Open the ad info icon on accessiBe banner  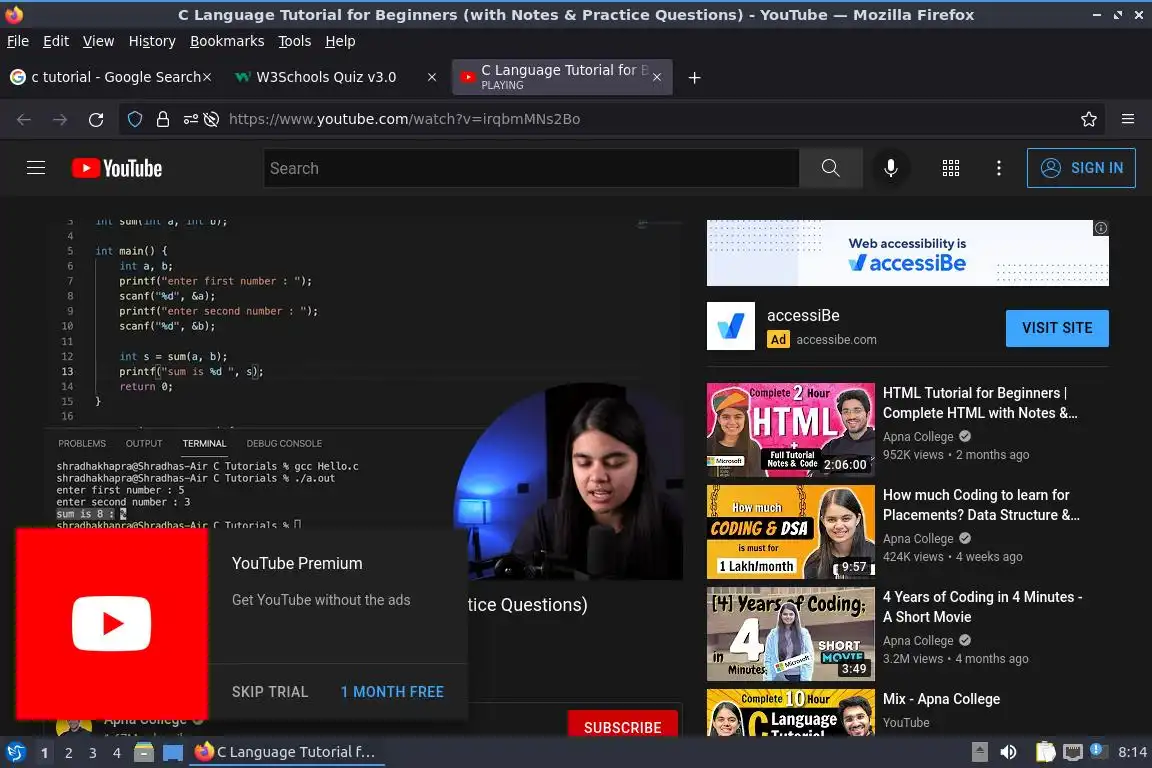point(1101,228)
